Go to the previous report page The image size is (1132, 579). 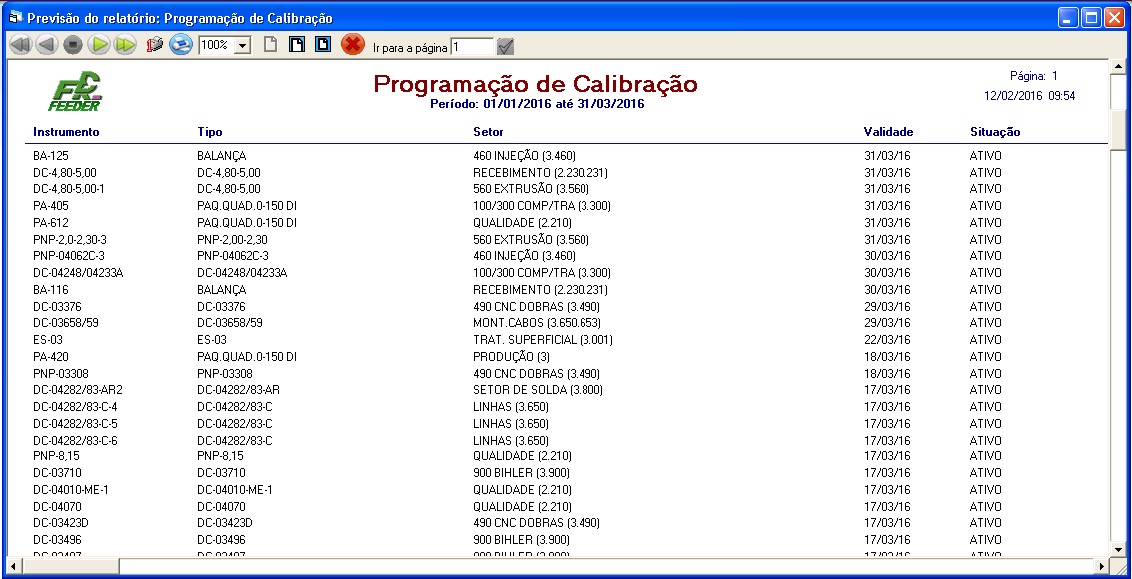click(46, 45)
